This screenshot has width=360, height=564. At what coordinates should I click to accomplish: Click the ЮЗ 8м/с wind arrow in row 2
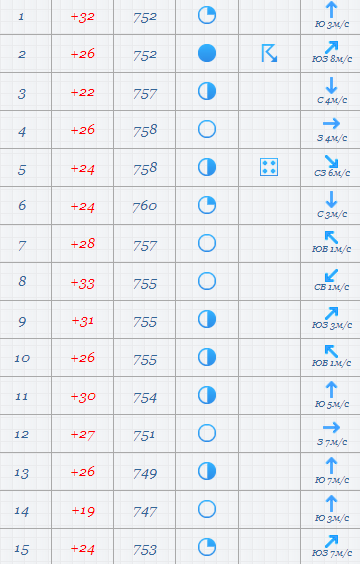pyautogui.click(x=331, y=47)
